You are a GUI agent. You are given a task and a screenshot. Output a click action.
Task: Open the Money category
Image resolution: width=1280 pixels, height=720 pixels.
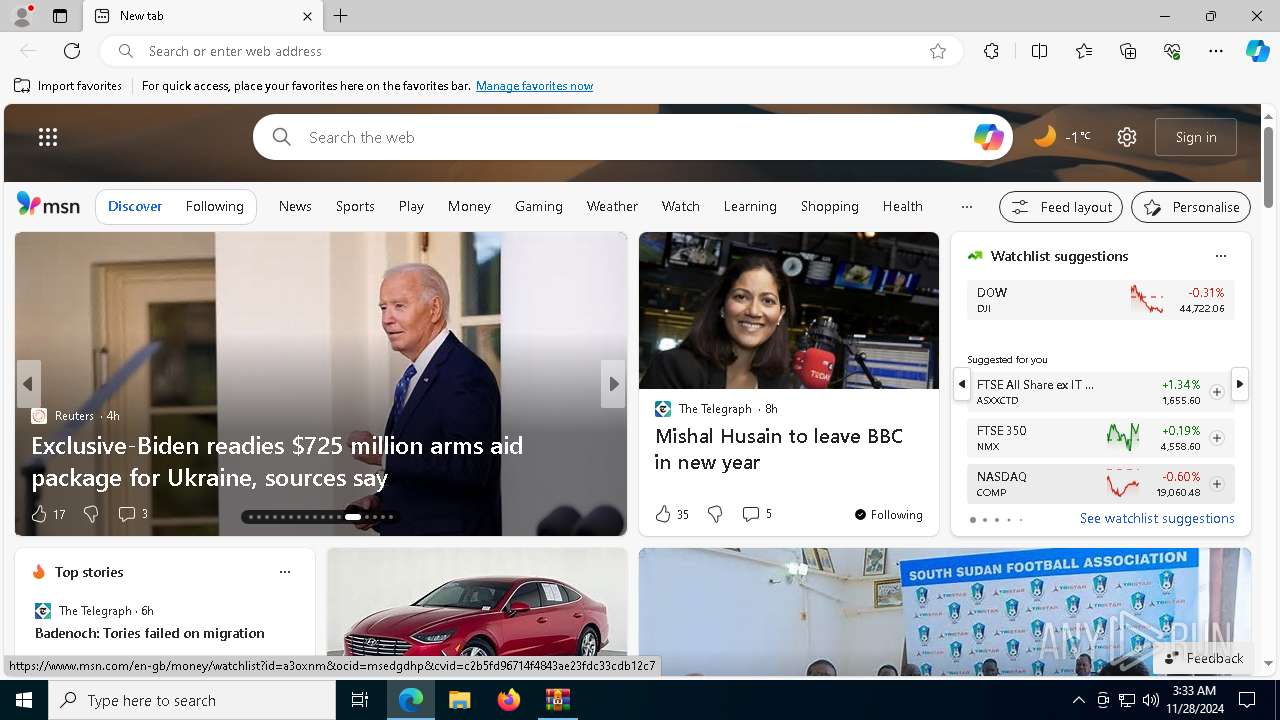click(x=469, y=206)
